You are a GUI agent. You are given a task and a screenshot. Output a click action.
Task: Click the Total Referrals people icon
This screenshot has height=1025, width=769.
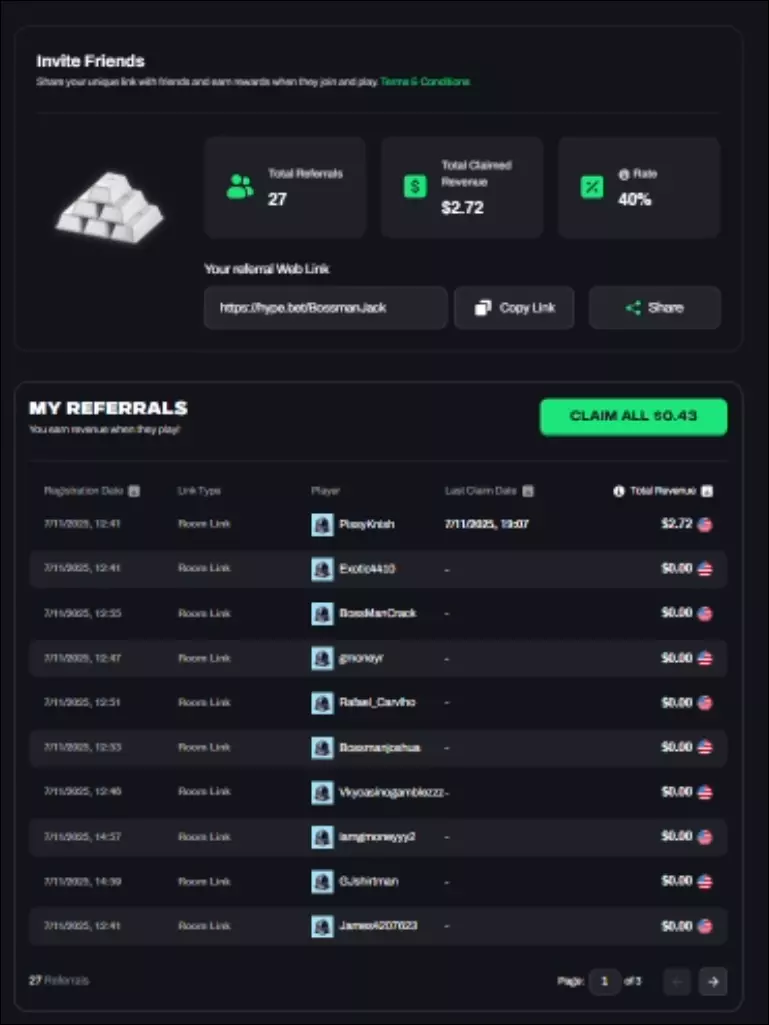tap(240, 187)
